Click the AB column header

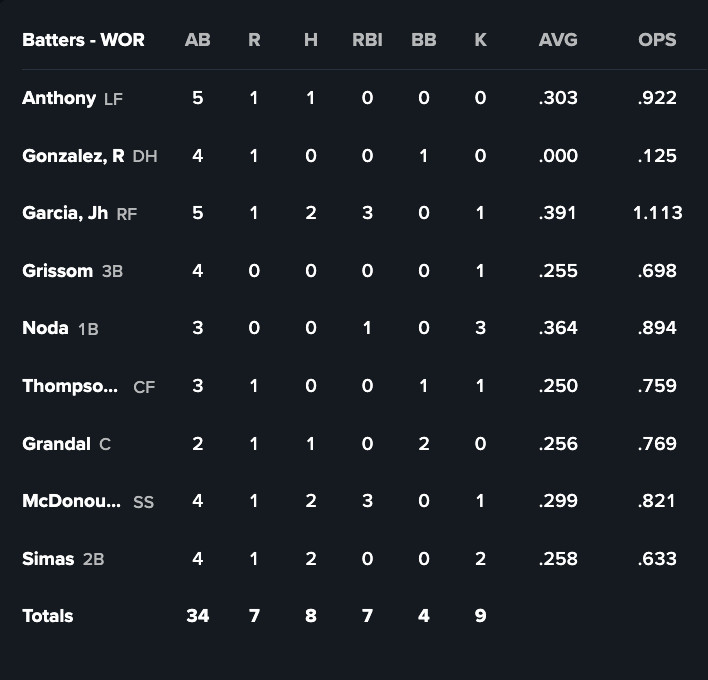[x=197, y=41]
